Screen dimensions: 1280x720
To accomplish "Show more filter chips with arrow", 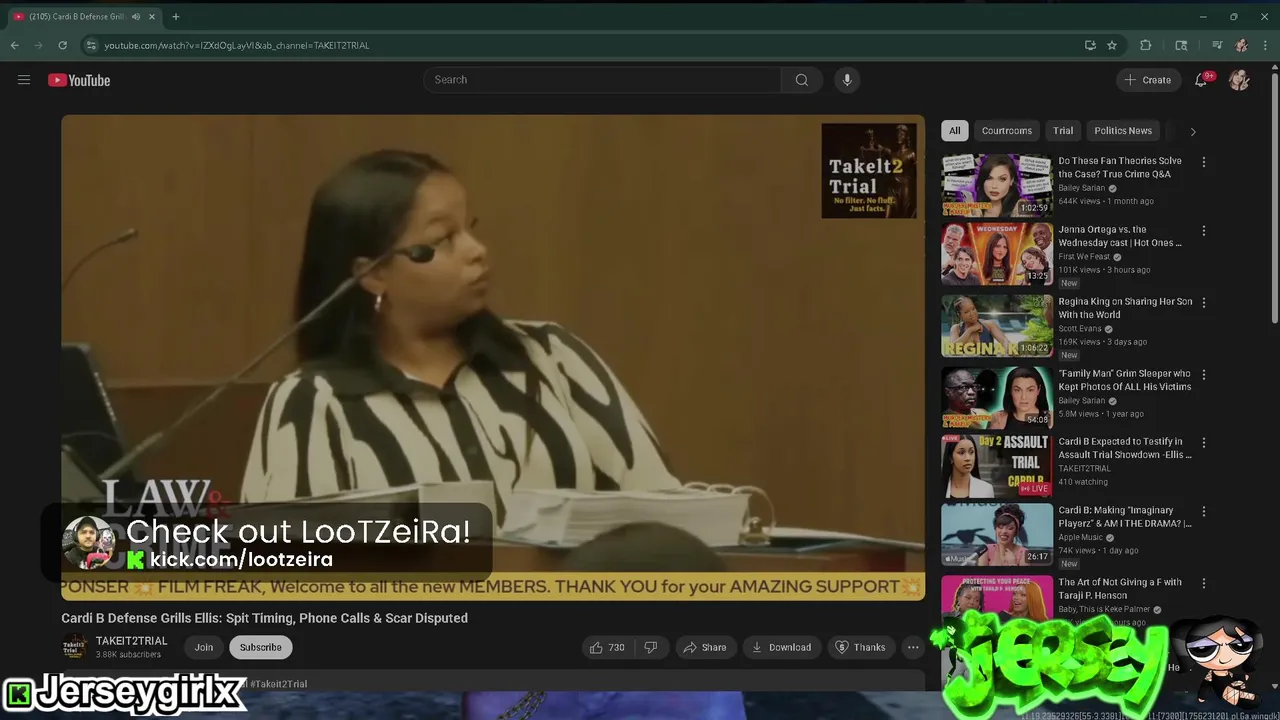I will (x=1192, y=131).
